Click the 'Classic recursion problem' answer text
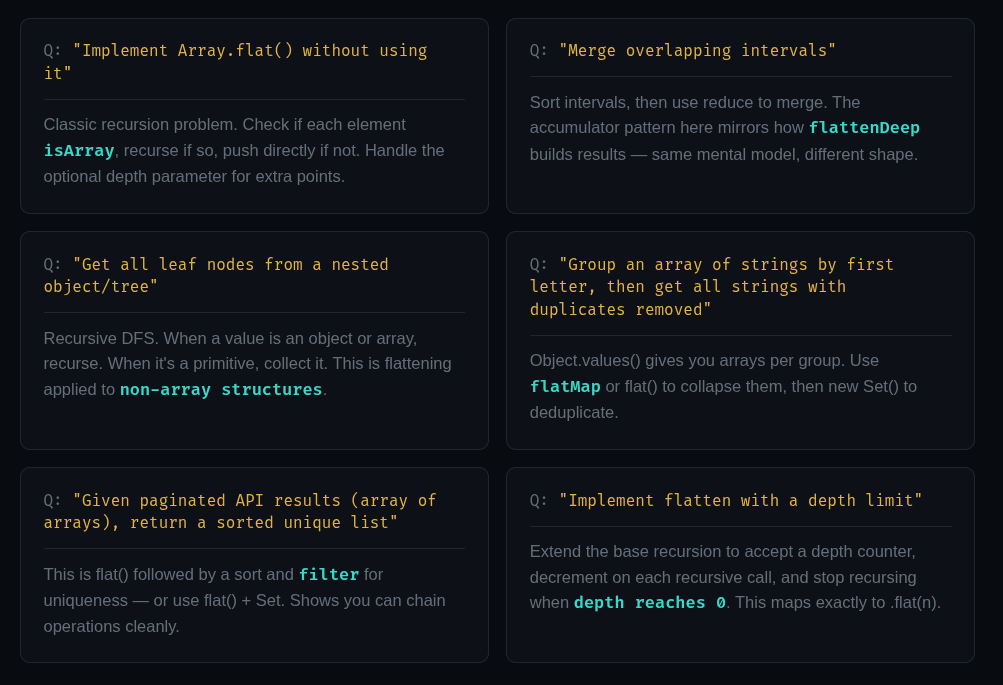1003x685 pixels. (244, 150)
